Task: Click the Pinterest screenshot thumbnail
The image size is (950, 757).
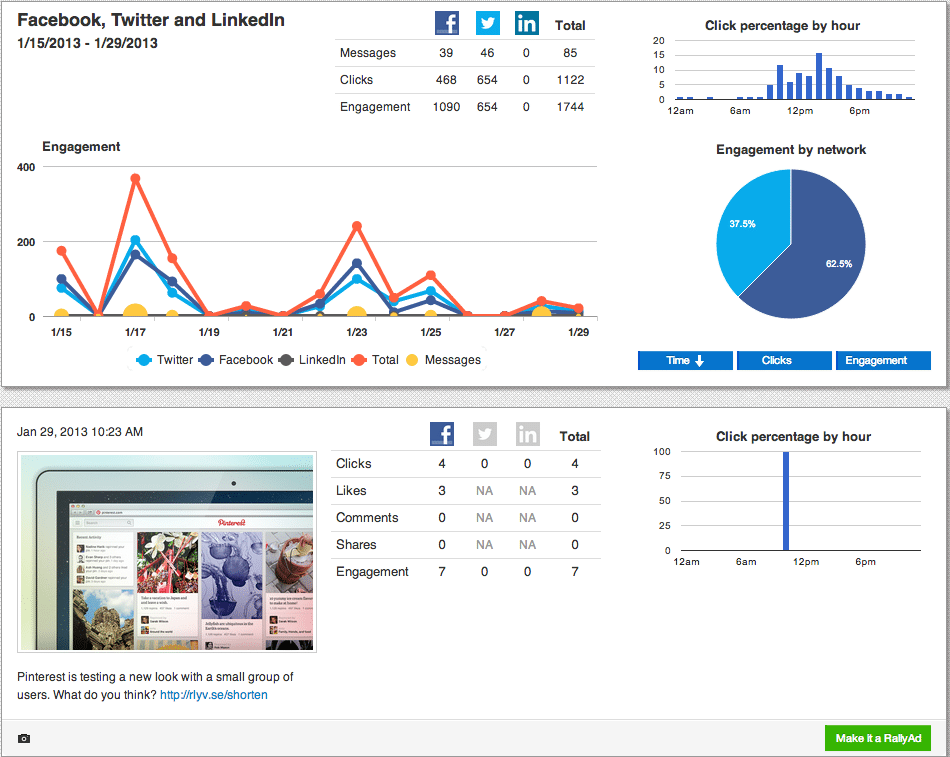Action: tap(166, 552)
